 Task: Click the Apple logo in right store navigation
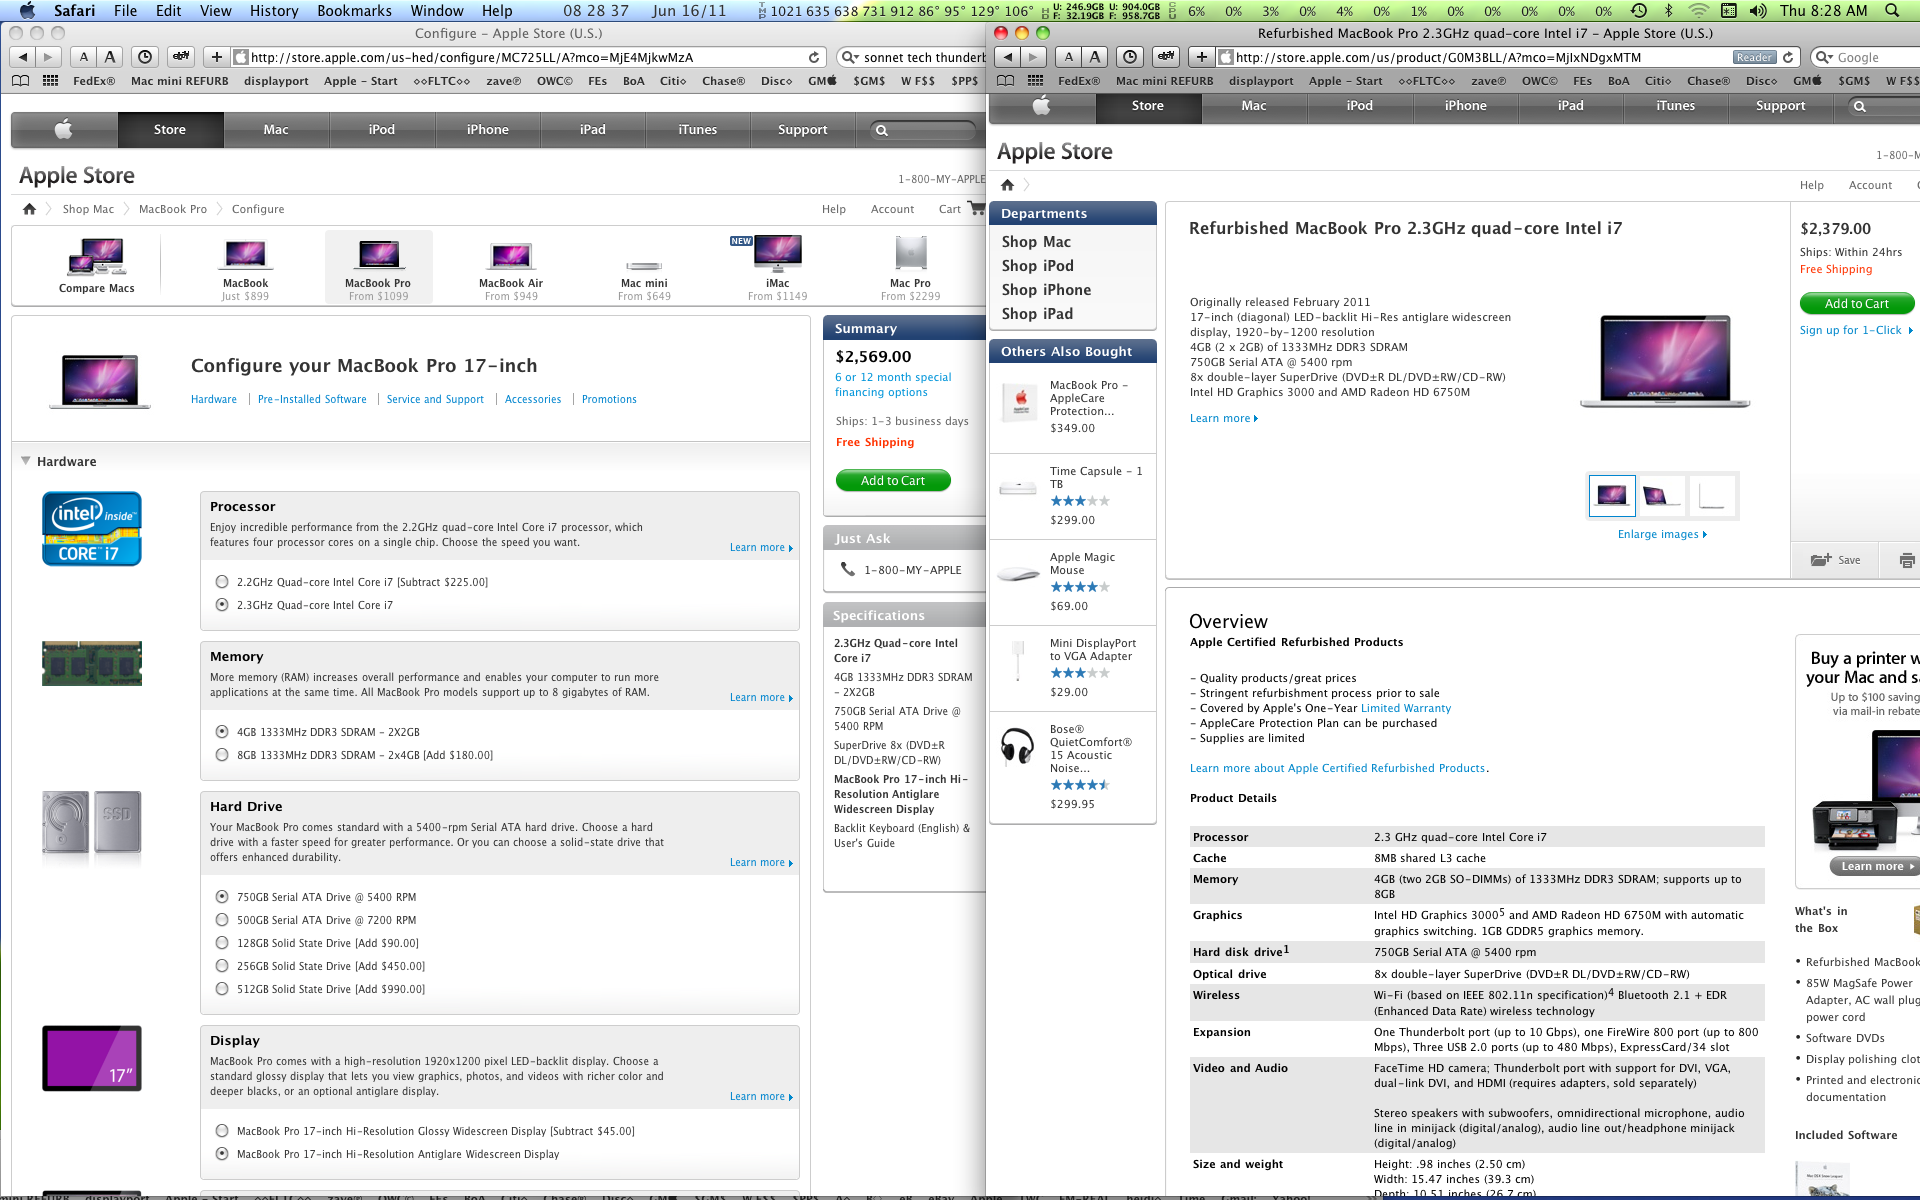coord(1042,105)
